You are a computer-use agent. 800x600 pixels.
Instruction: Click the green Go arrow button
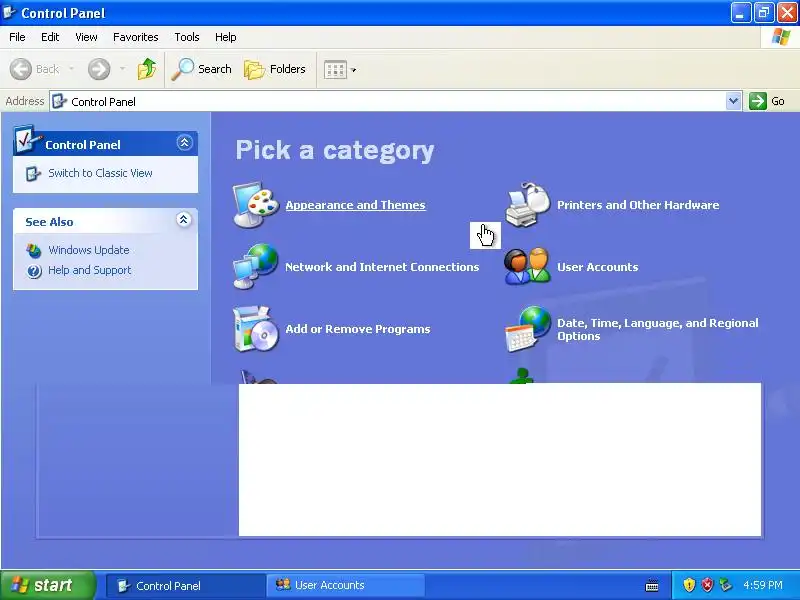[758, 101]
